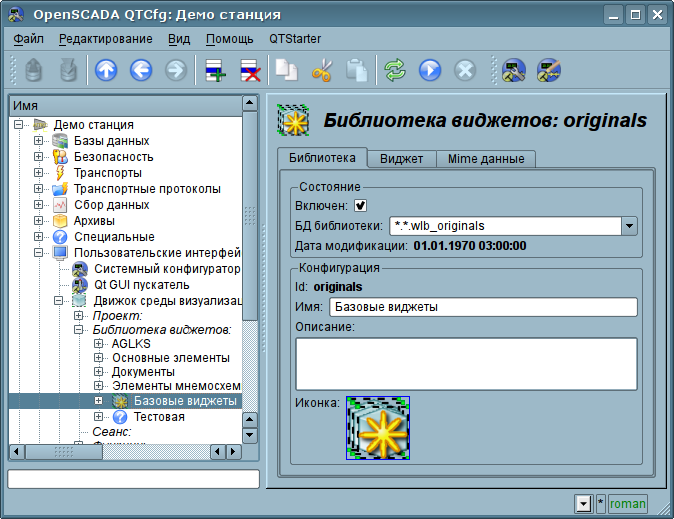Collapse the Демо станция root node
Image resolution: width=674 pixels, height=519 pixels.
pos(19,125)
